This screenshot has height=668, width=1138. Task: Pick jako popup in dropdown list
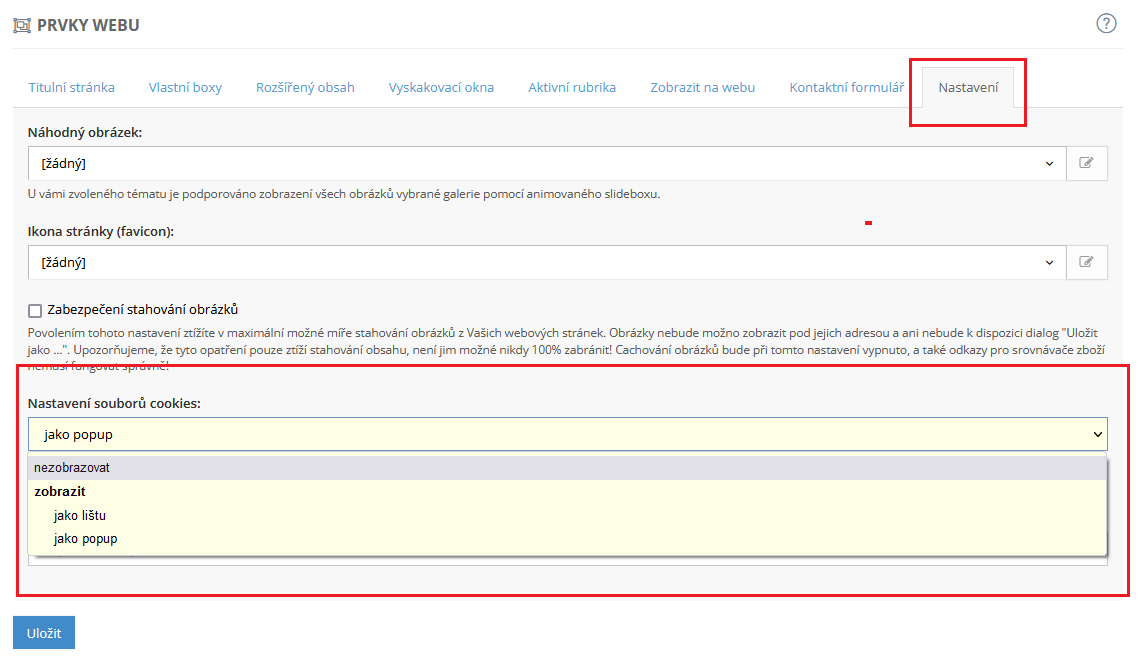tap(86, 538)
